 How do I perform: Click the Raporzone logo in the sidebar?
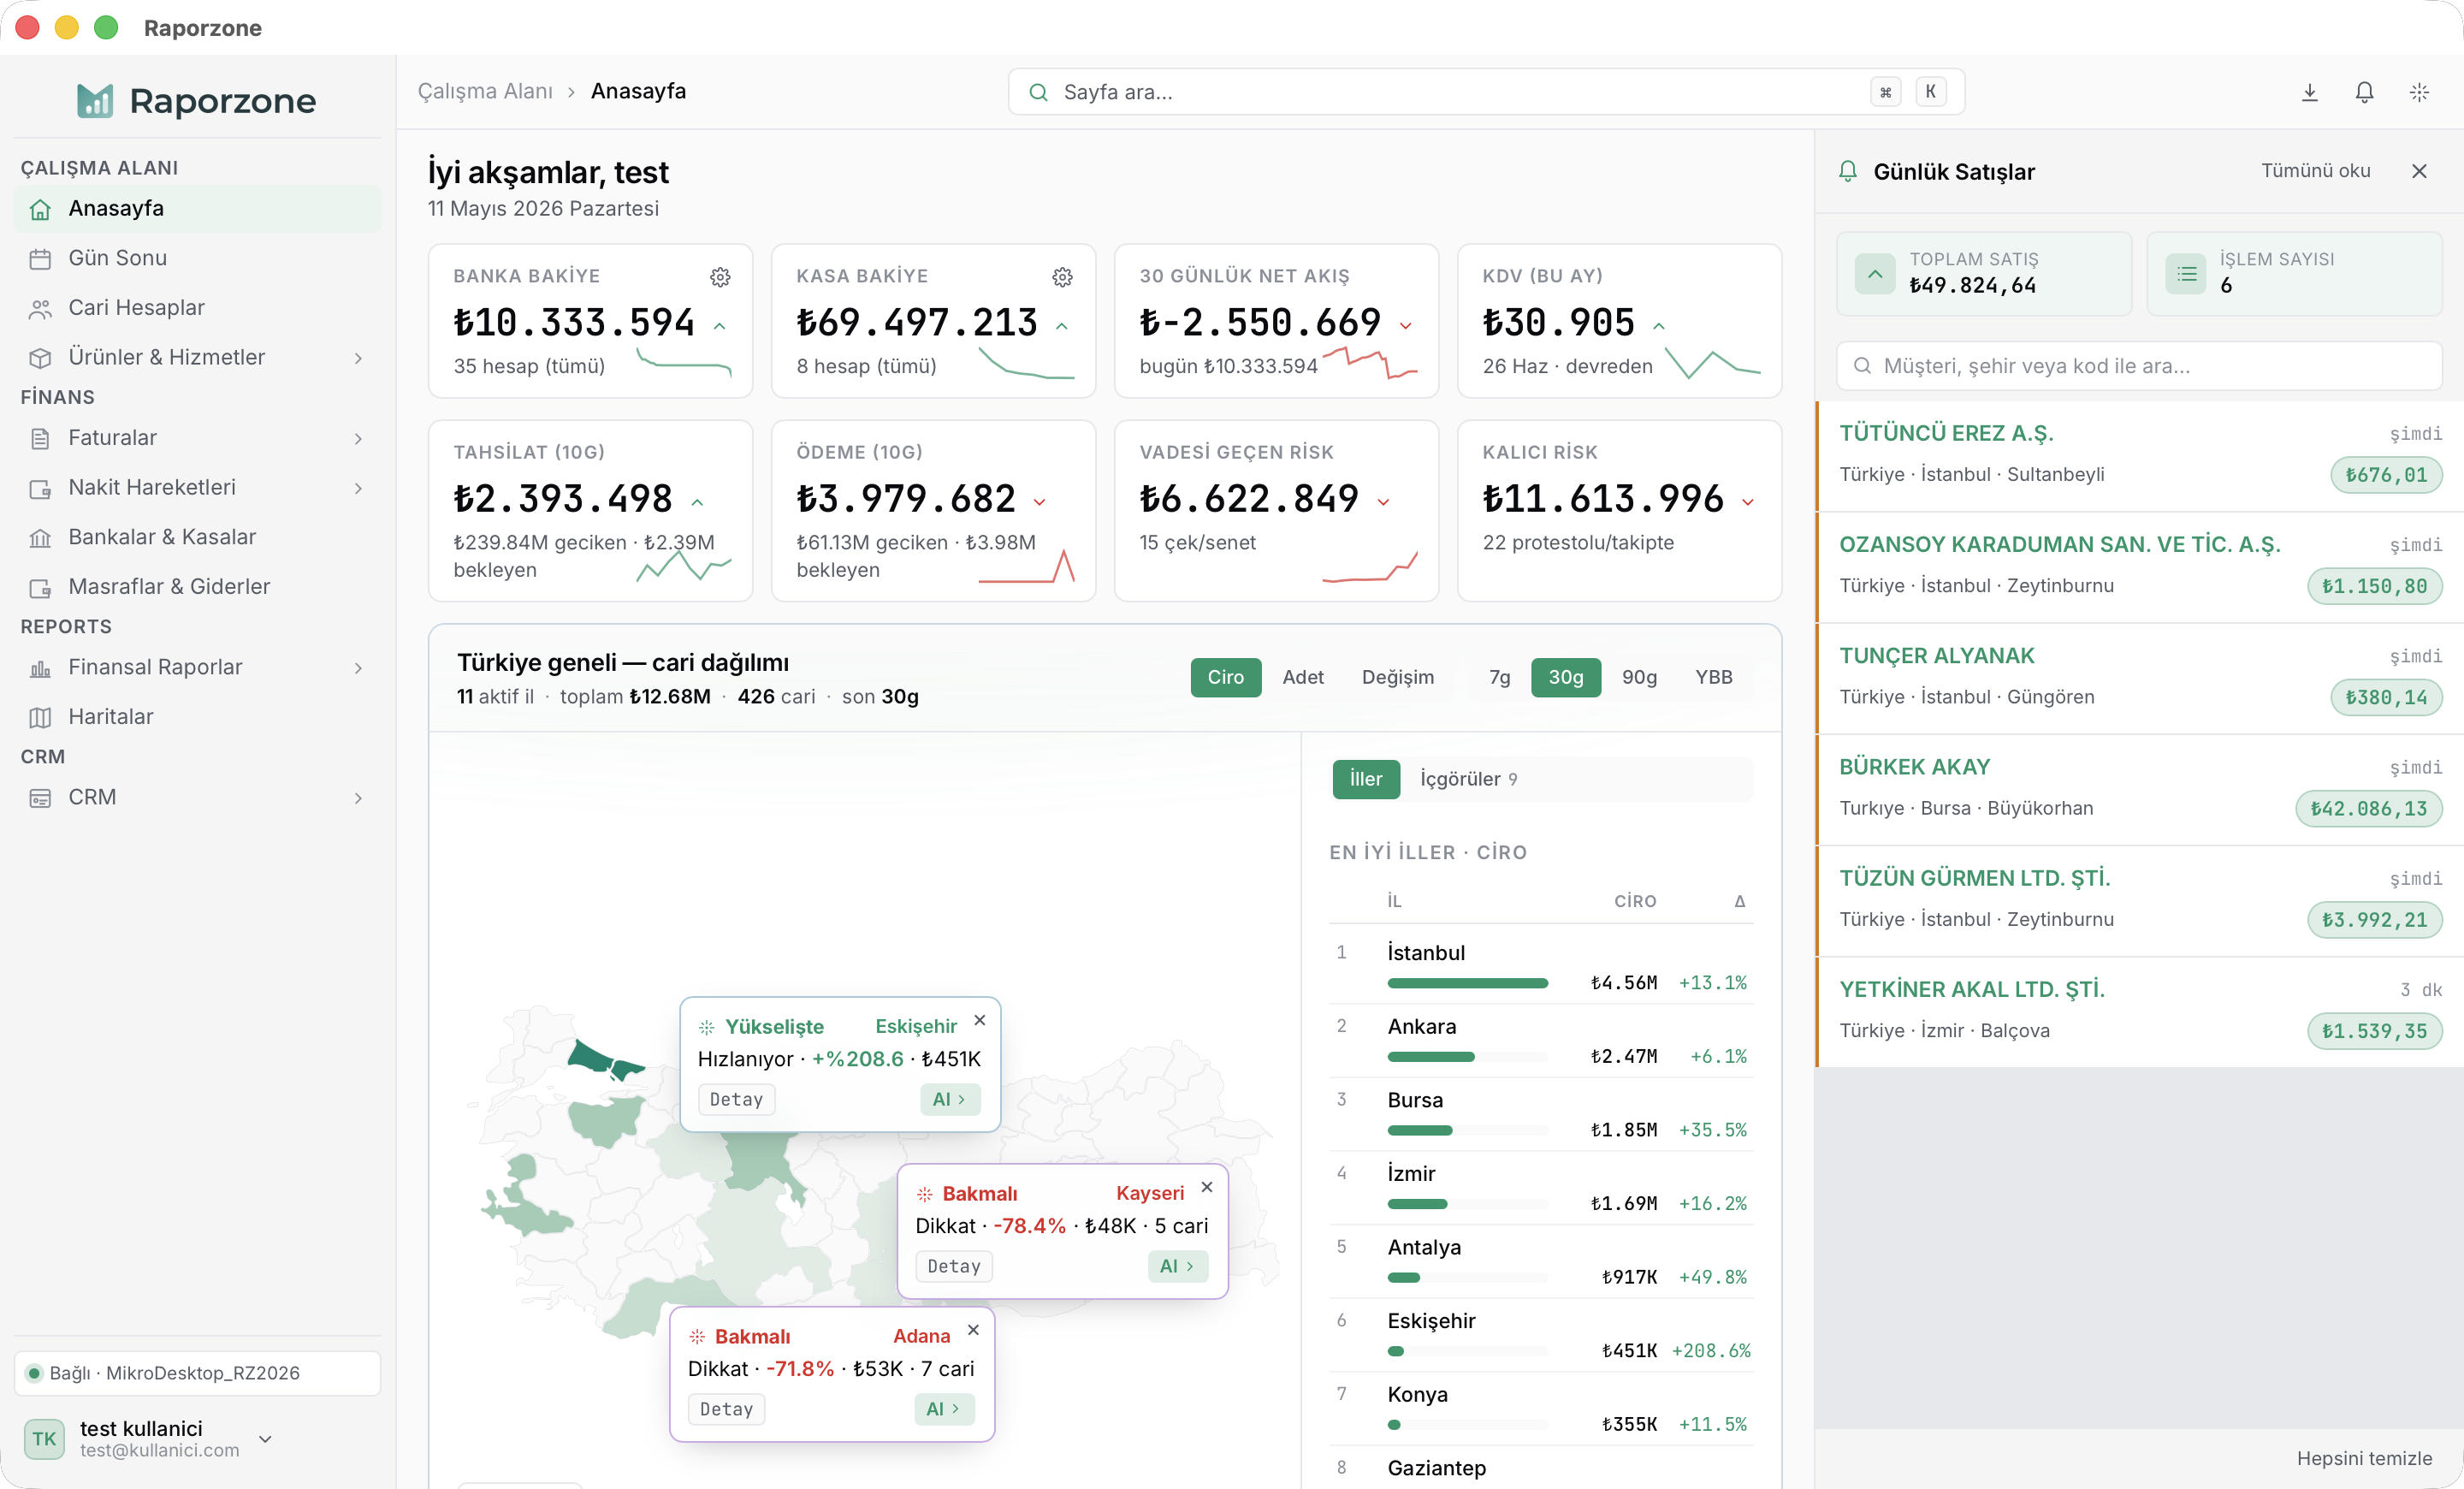pos(197,100)
